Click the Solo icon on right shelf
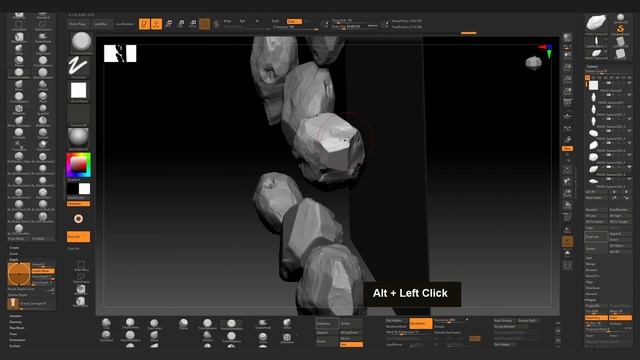The image size is (640, 360). [567, 254]
